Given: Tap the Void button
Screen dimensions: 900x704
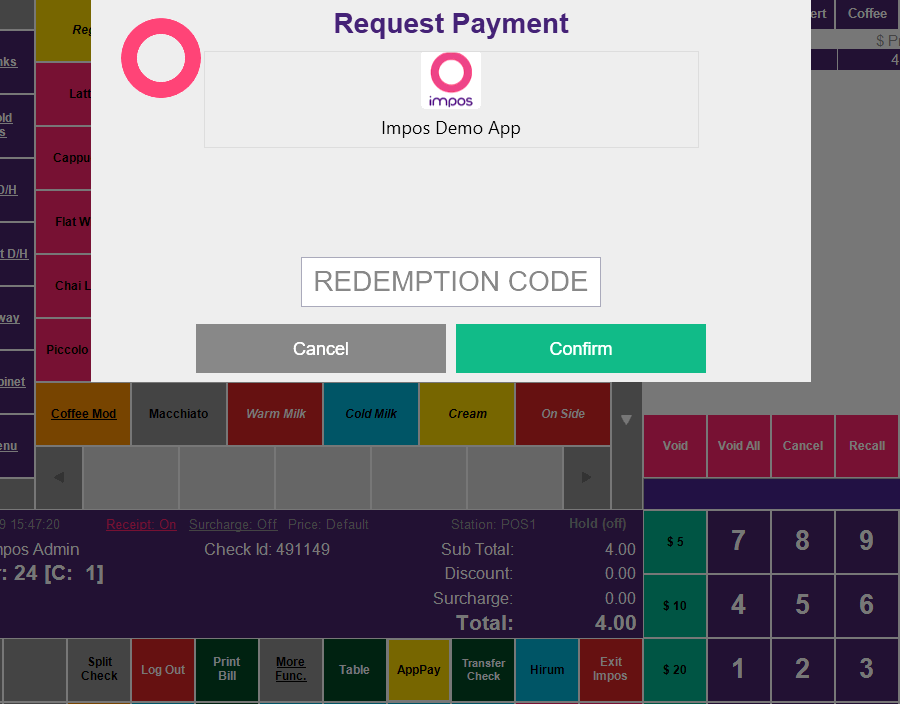Looking at the screenshot, I should pos(675,446).
